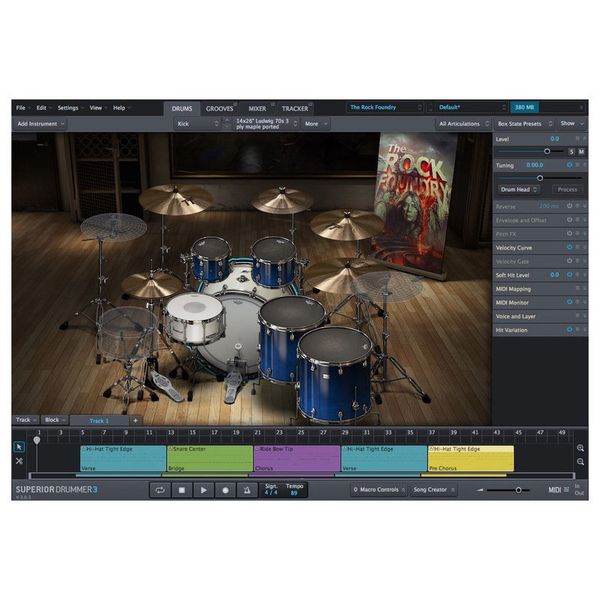Open the Box State Presets dropdown
This screenshot has width=600, height=600.
[525, 124]
